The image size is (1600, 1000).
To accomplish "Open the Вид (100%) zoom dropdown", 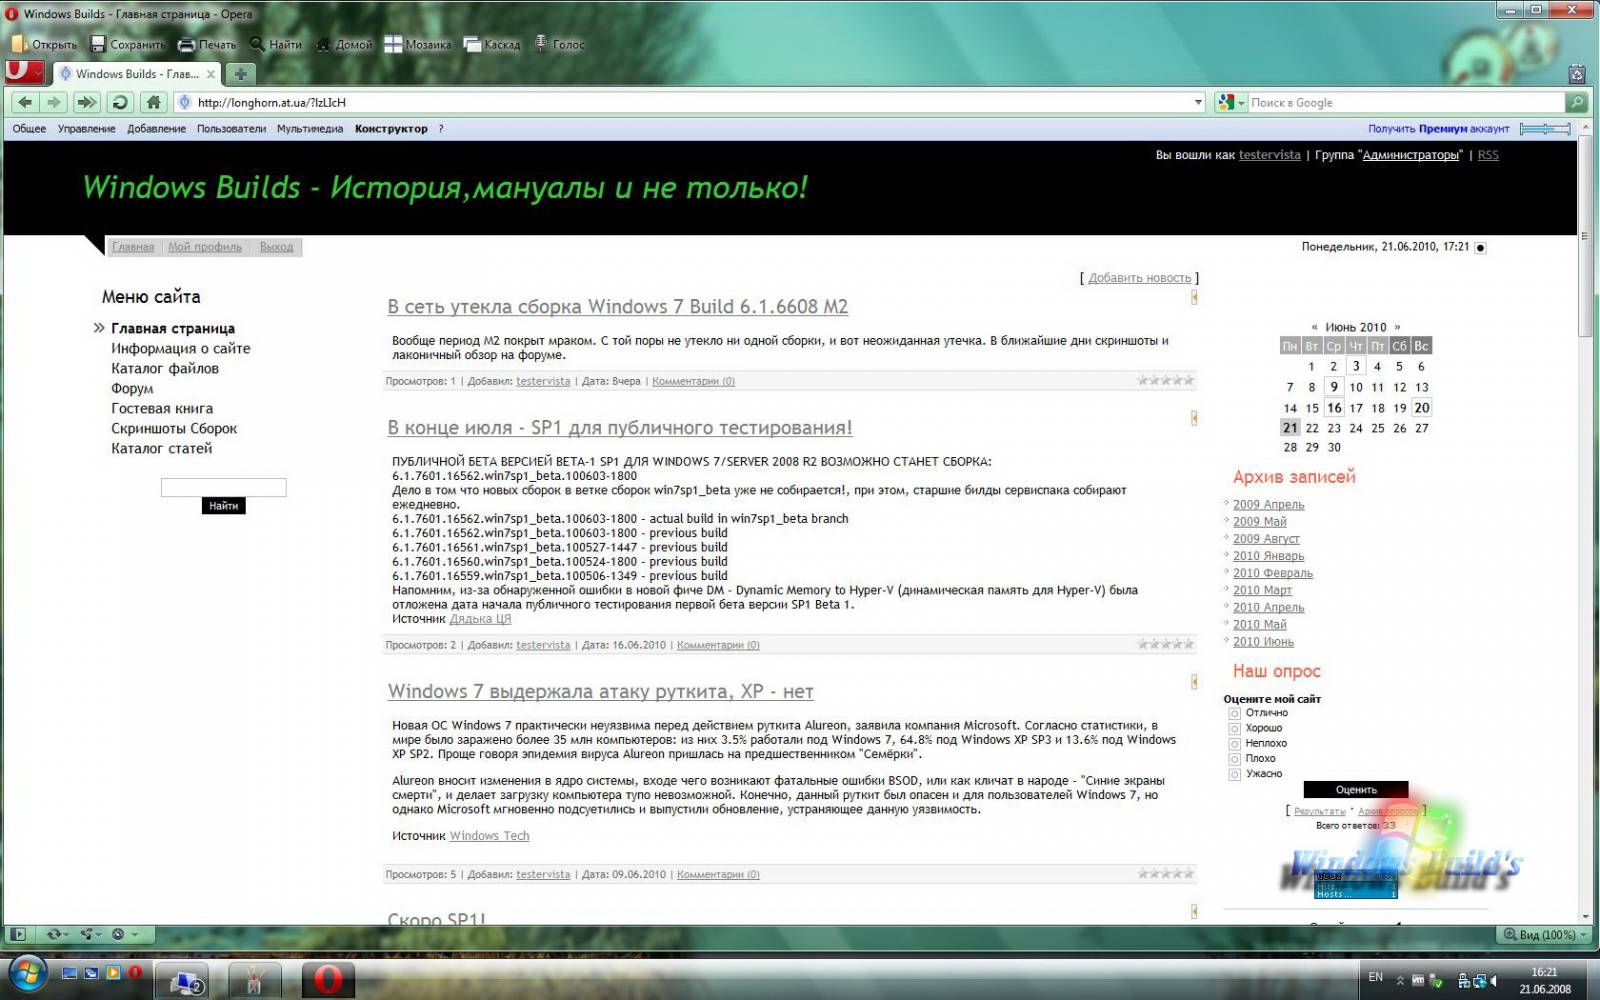I will pos(1546,934).
